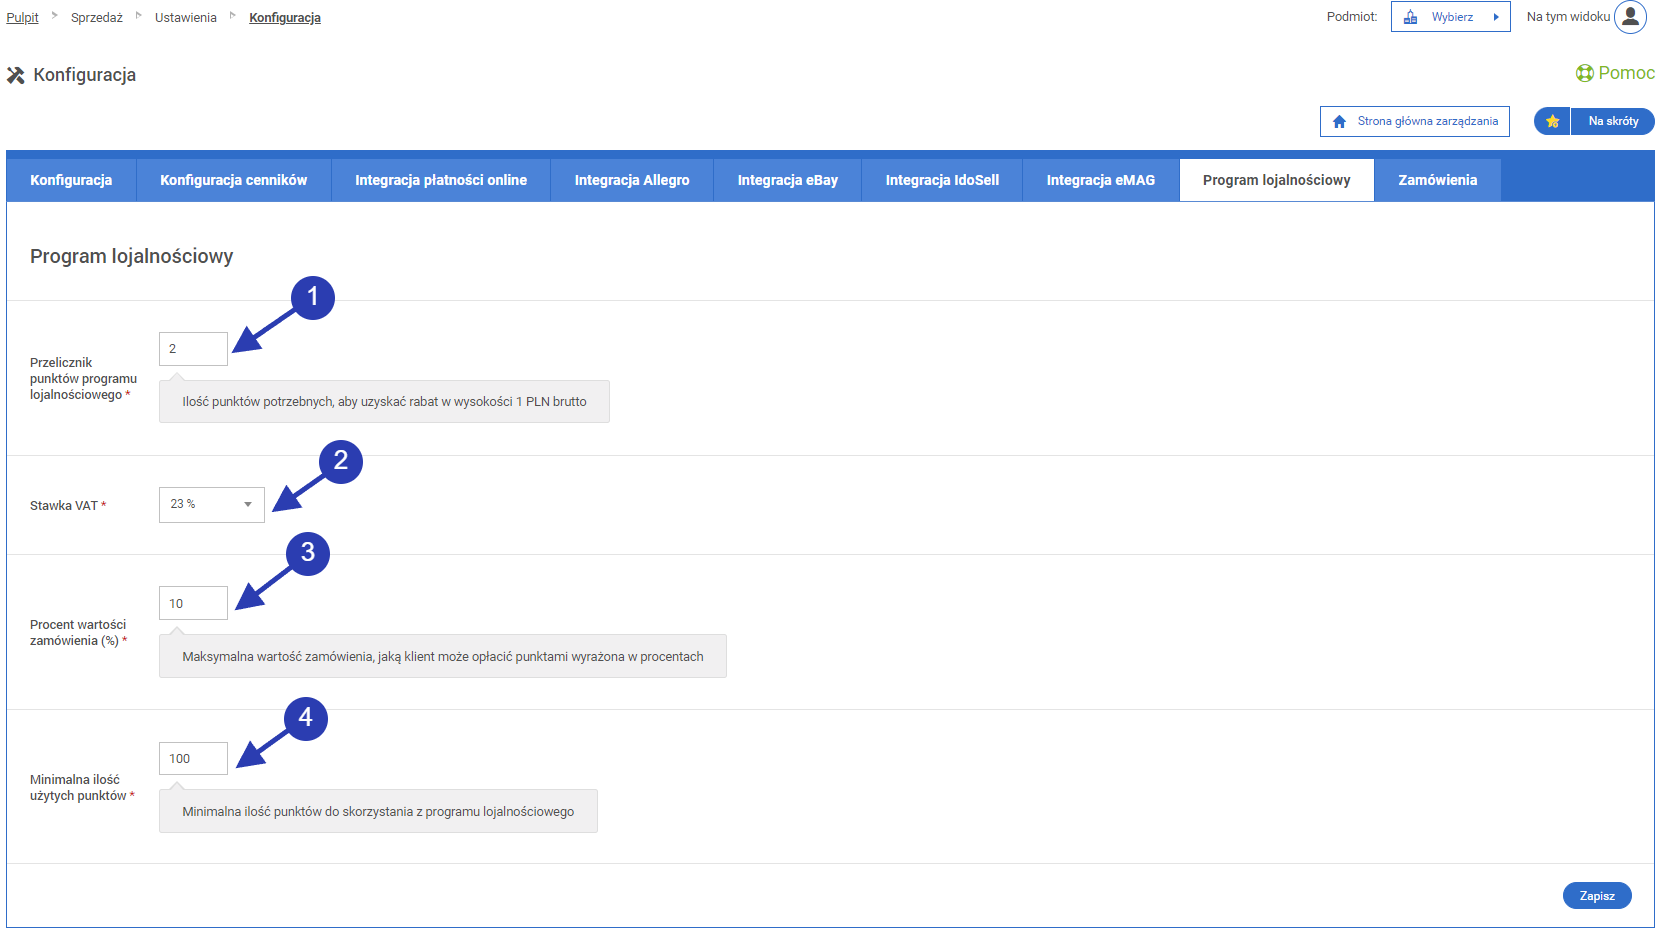Go to Integracja płatności online tab

point(440,180)
